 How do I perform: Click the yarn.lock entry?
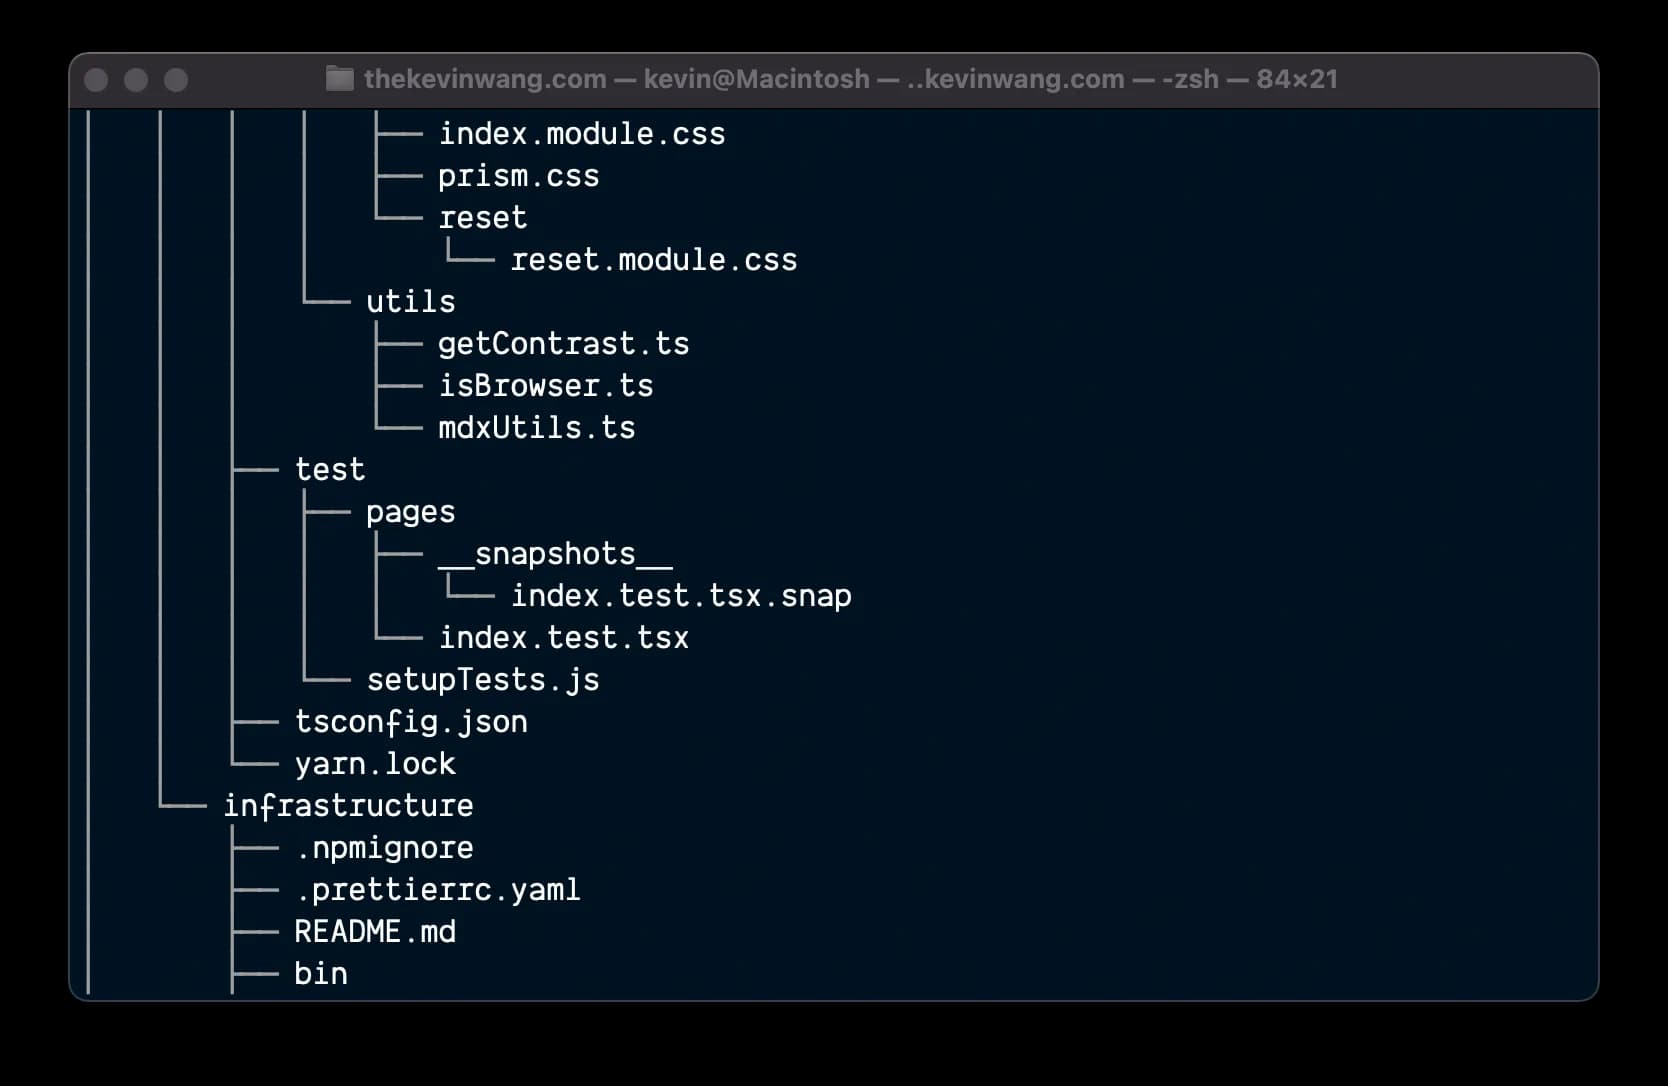click(x=375, y=764)
